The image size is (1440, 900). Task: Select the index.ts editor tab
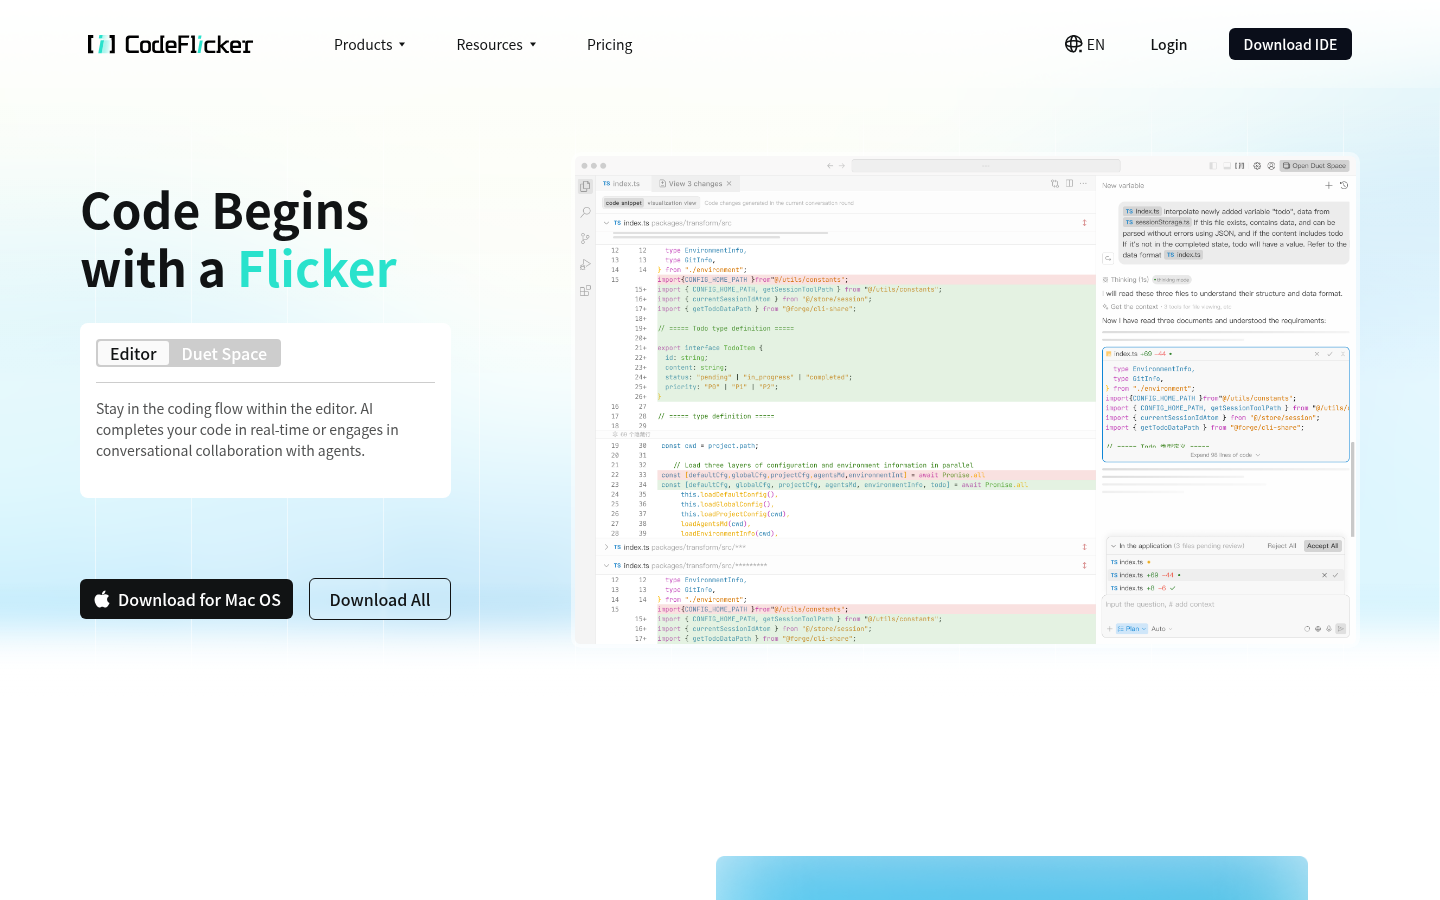click(622, 184)
